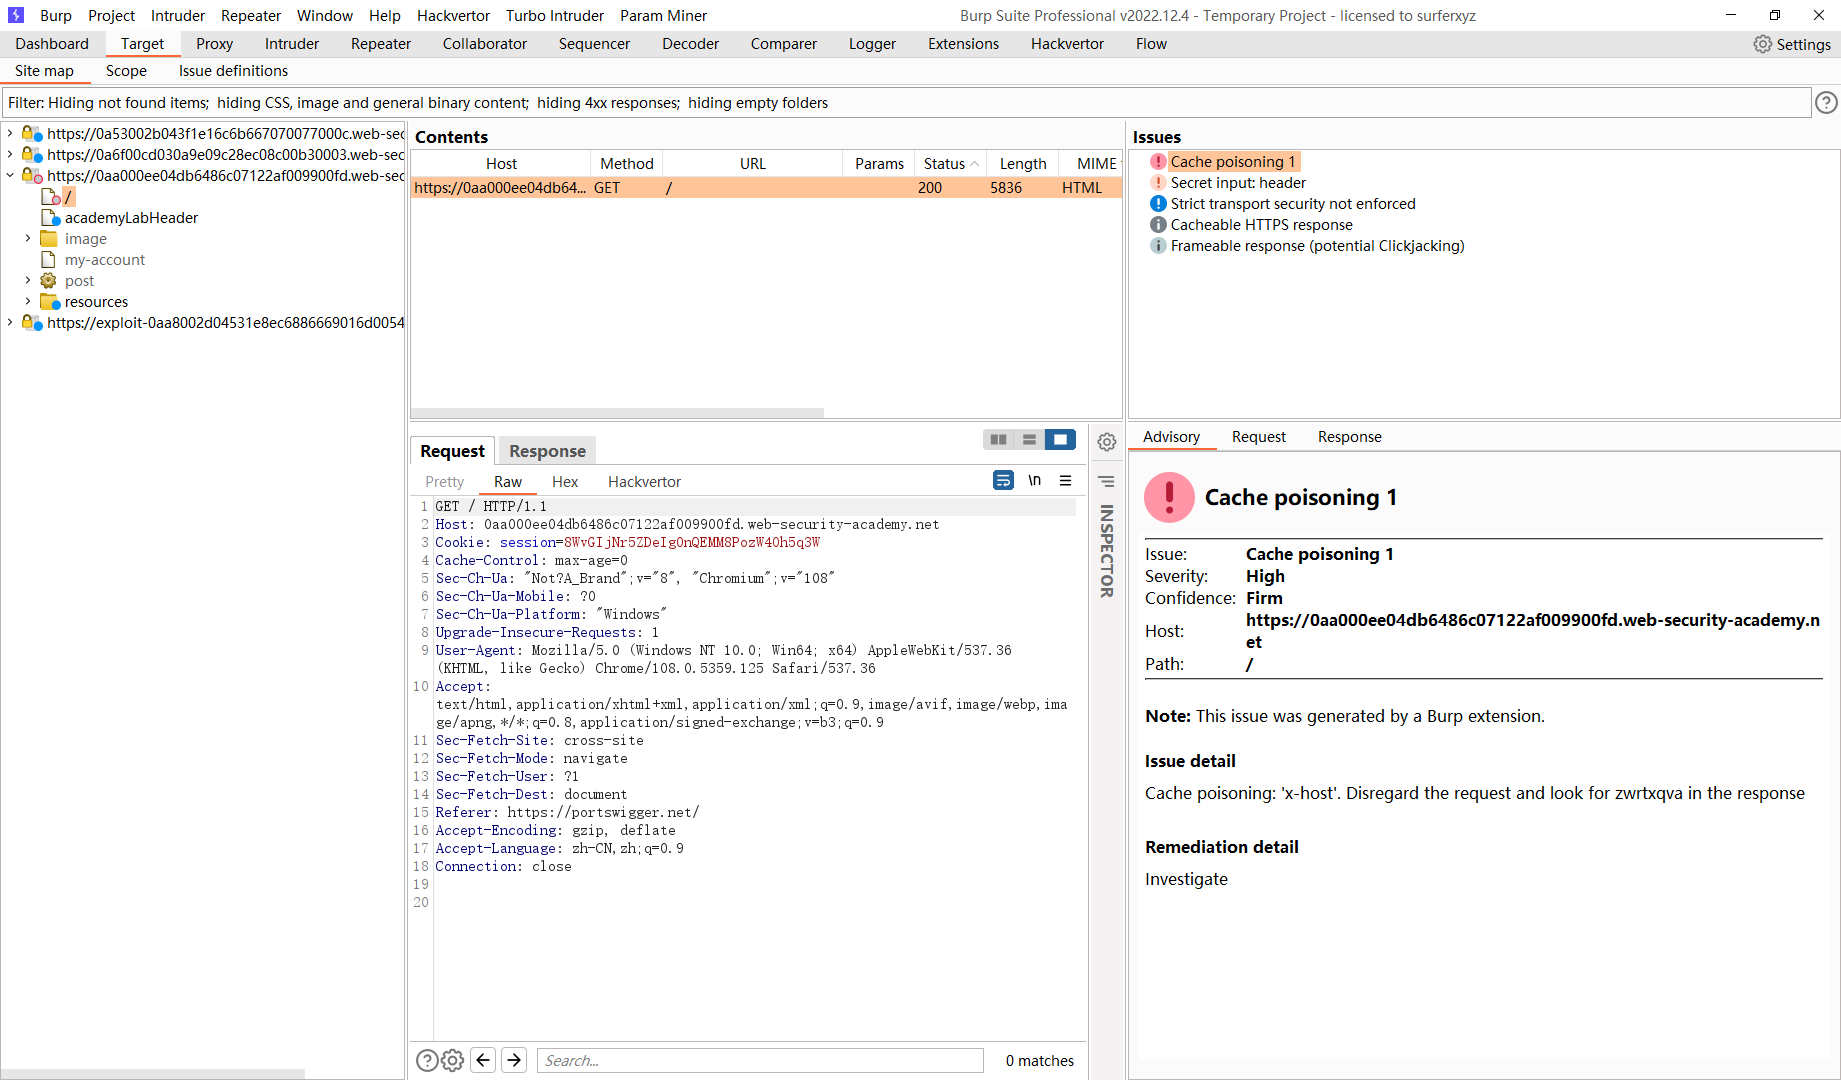
Task: Click the request Search input field
Action: coord(760,1060)
